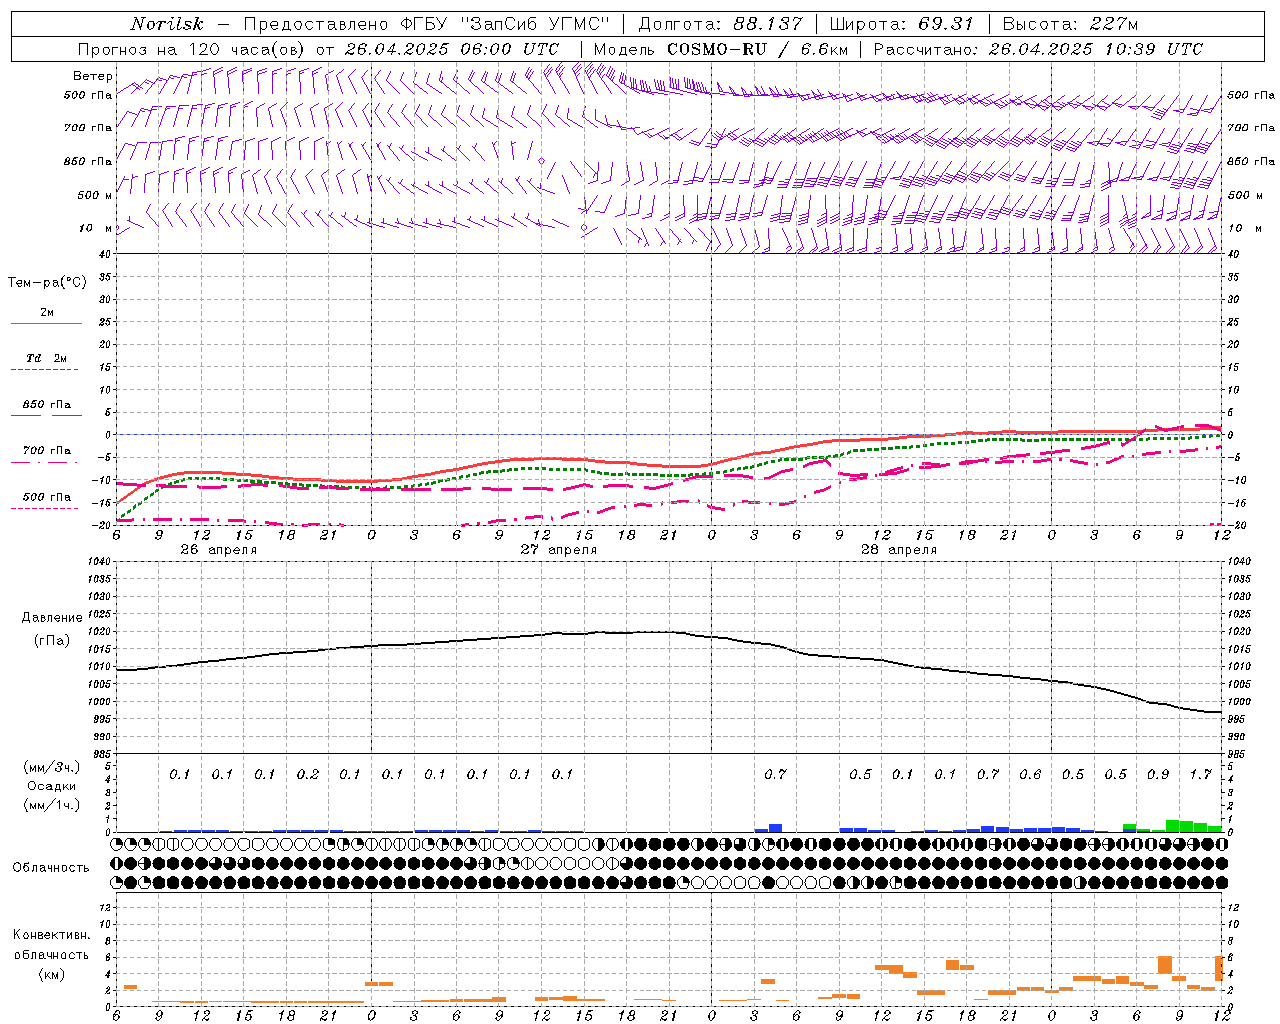This screenshot has height=1024, width=1280.
Task: Select "Рассчитано: 26.04.2025 10:39 UTC" text
Action: 1038,49
